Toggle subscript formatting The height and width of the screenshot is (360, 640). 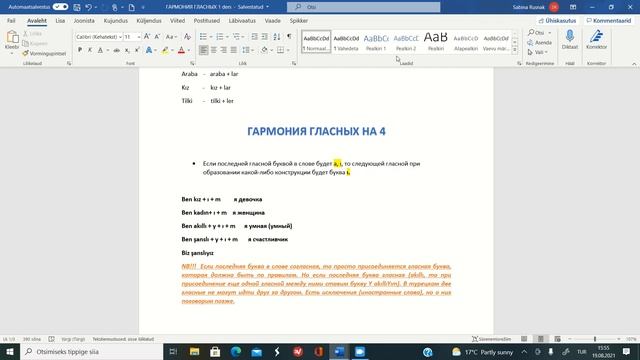[x=127, y=50]
